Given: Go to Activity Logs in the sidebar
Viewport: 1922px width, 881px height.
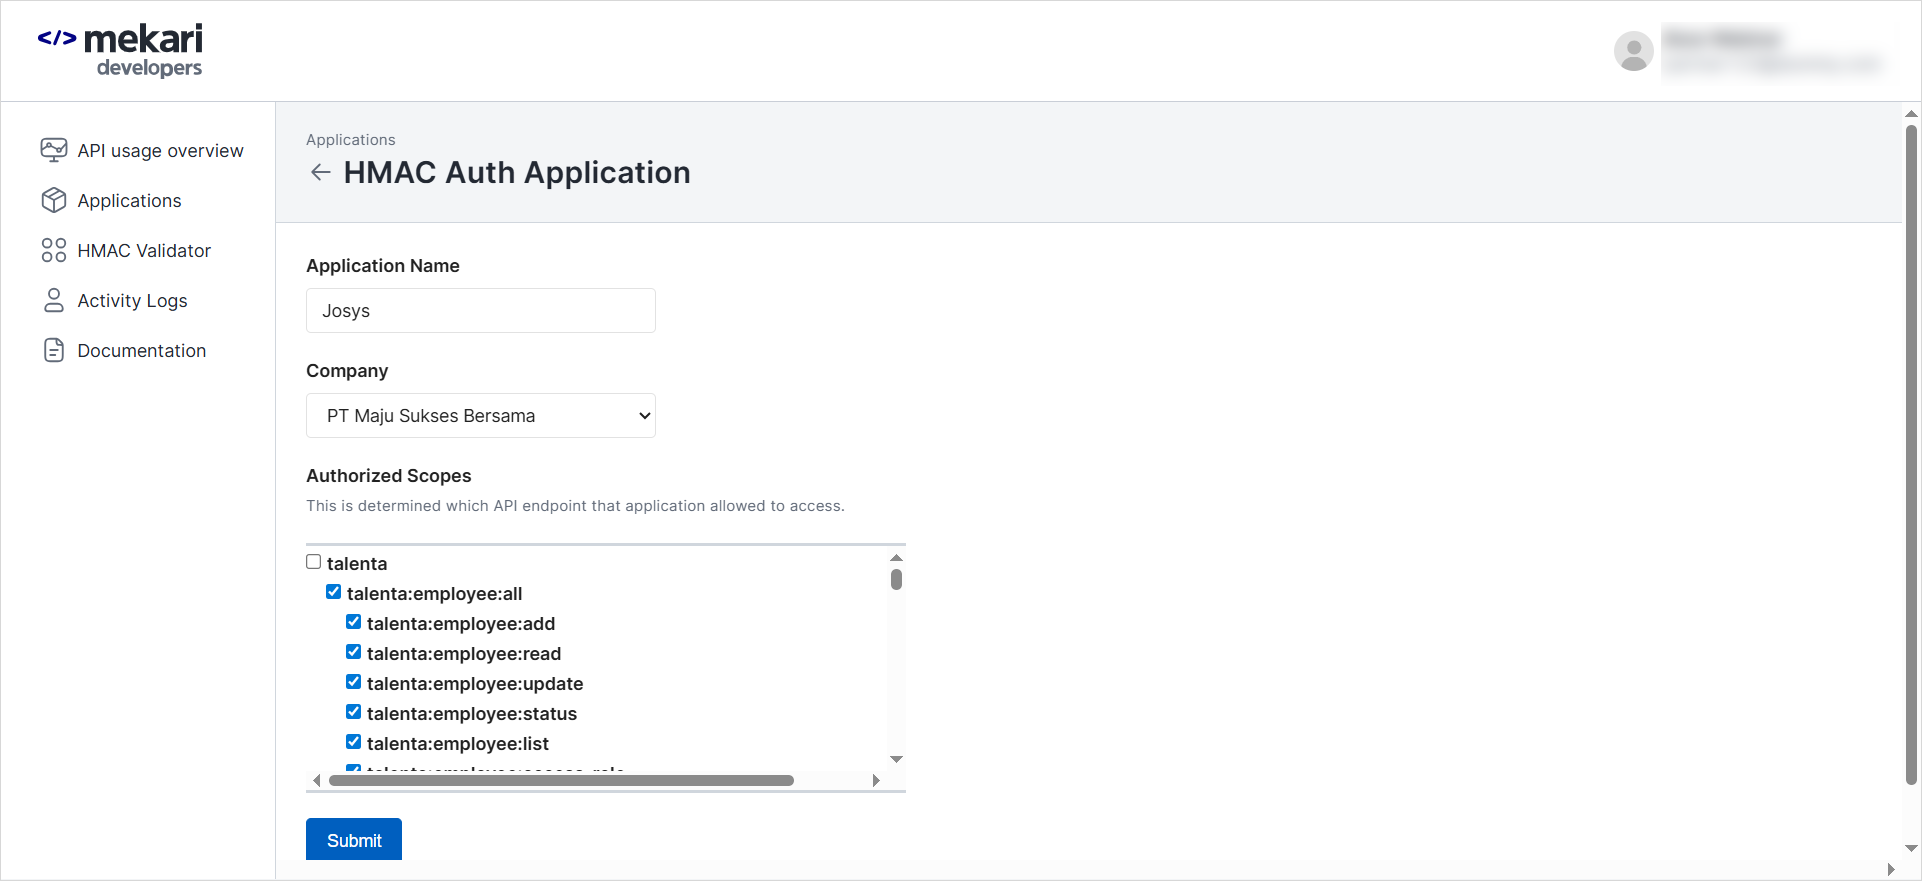Looking at the screenshot, I should [x=132, y=301].
